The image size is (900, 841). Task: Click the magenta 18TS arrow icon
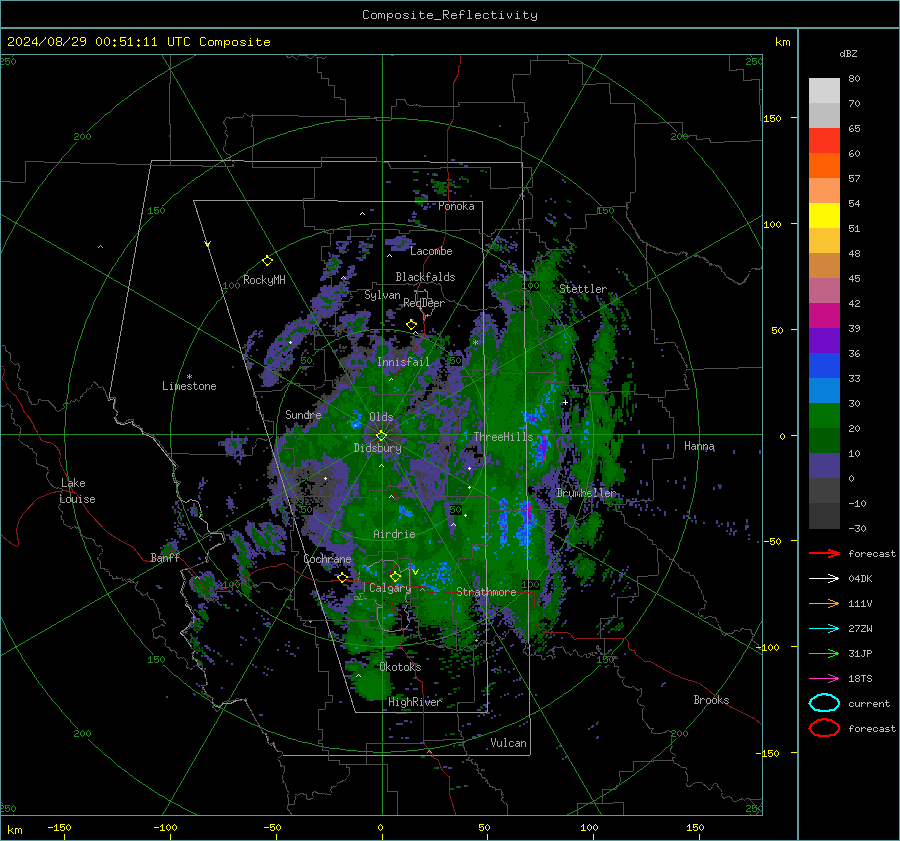click(824, 679)
